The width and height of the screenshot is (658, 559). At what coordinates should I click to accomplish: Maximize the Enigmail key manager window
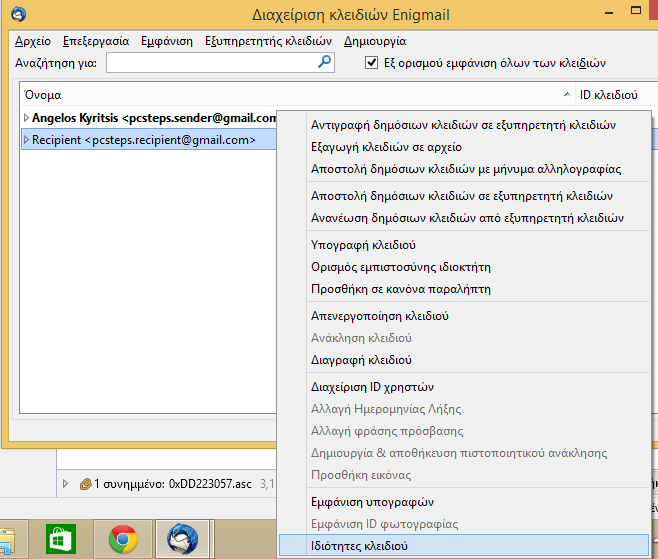click(x=636, y=10)
